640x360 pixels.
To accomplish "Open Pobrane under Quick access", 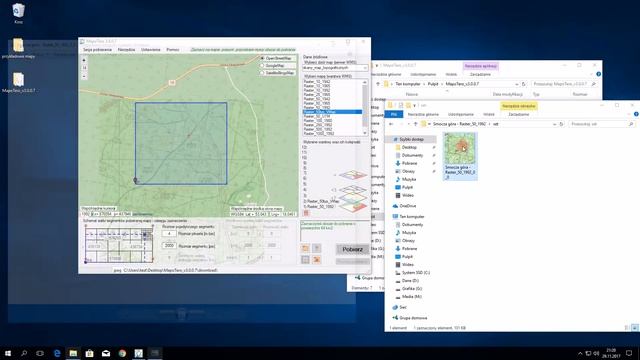I will tap(409, 163).
